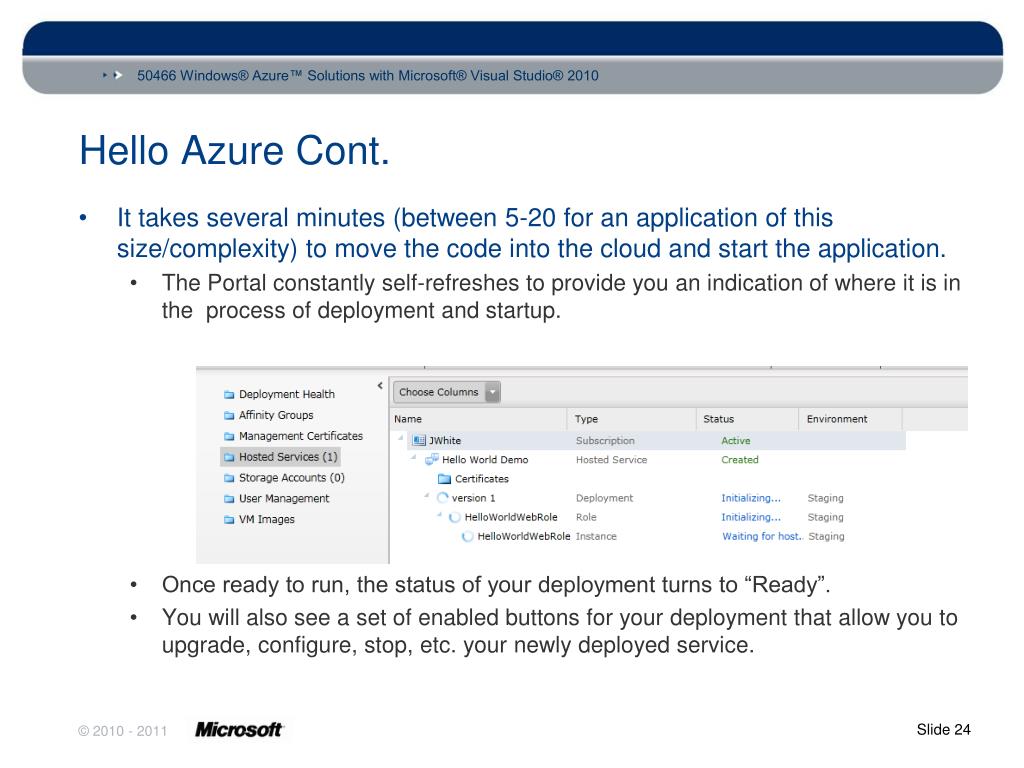Viewport: 1024px width, 768px height.
Task: Click the Hello World Demo hosted service icon
Action: [x=432, y=460]
